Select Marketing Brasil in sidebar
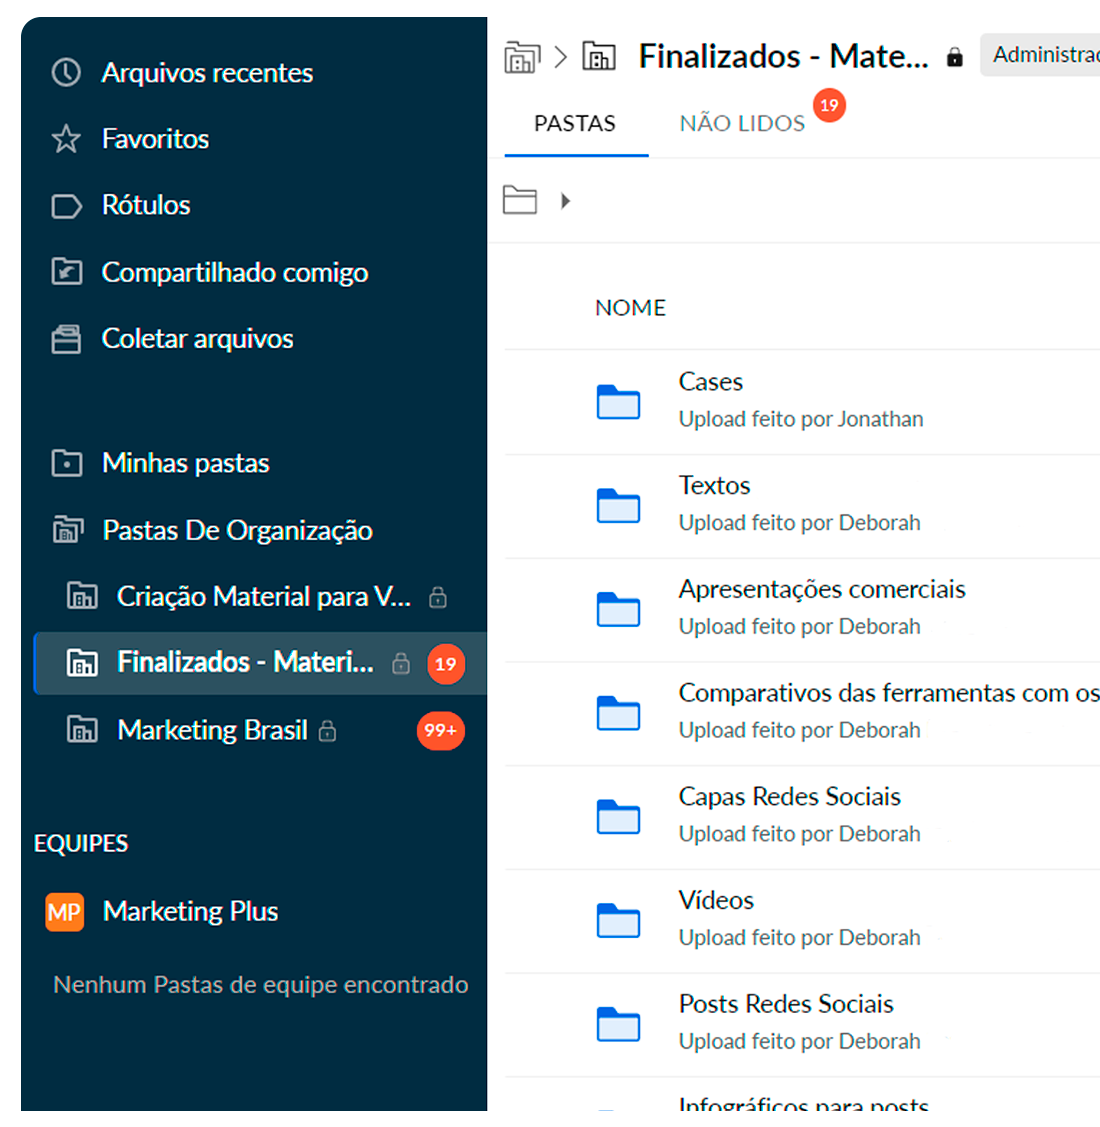 pyautogui.click(x=212, y=730)
